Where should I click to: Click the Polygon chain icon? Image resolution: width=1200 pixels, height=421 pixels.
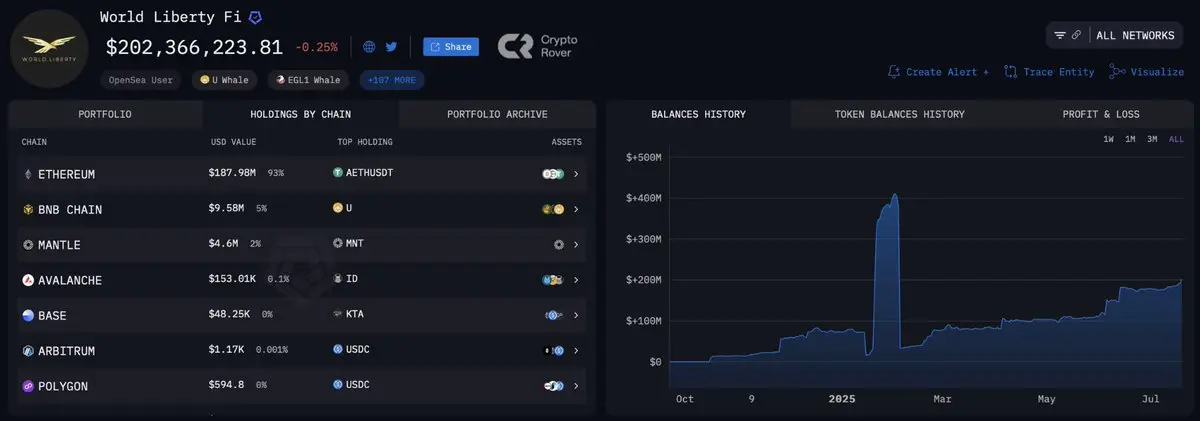click(28, 386)
